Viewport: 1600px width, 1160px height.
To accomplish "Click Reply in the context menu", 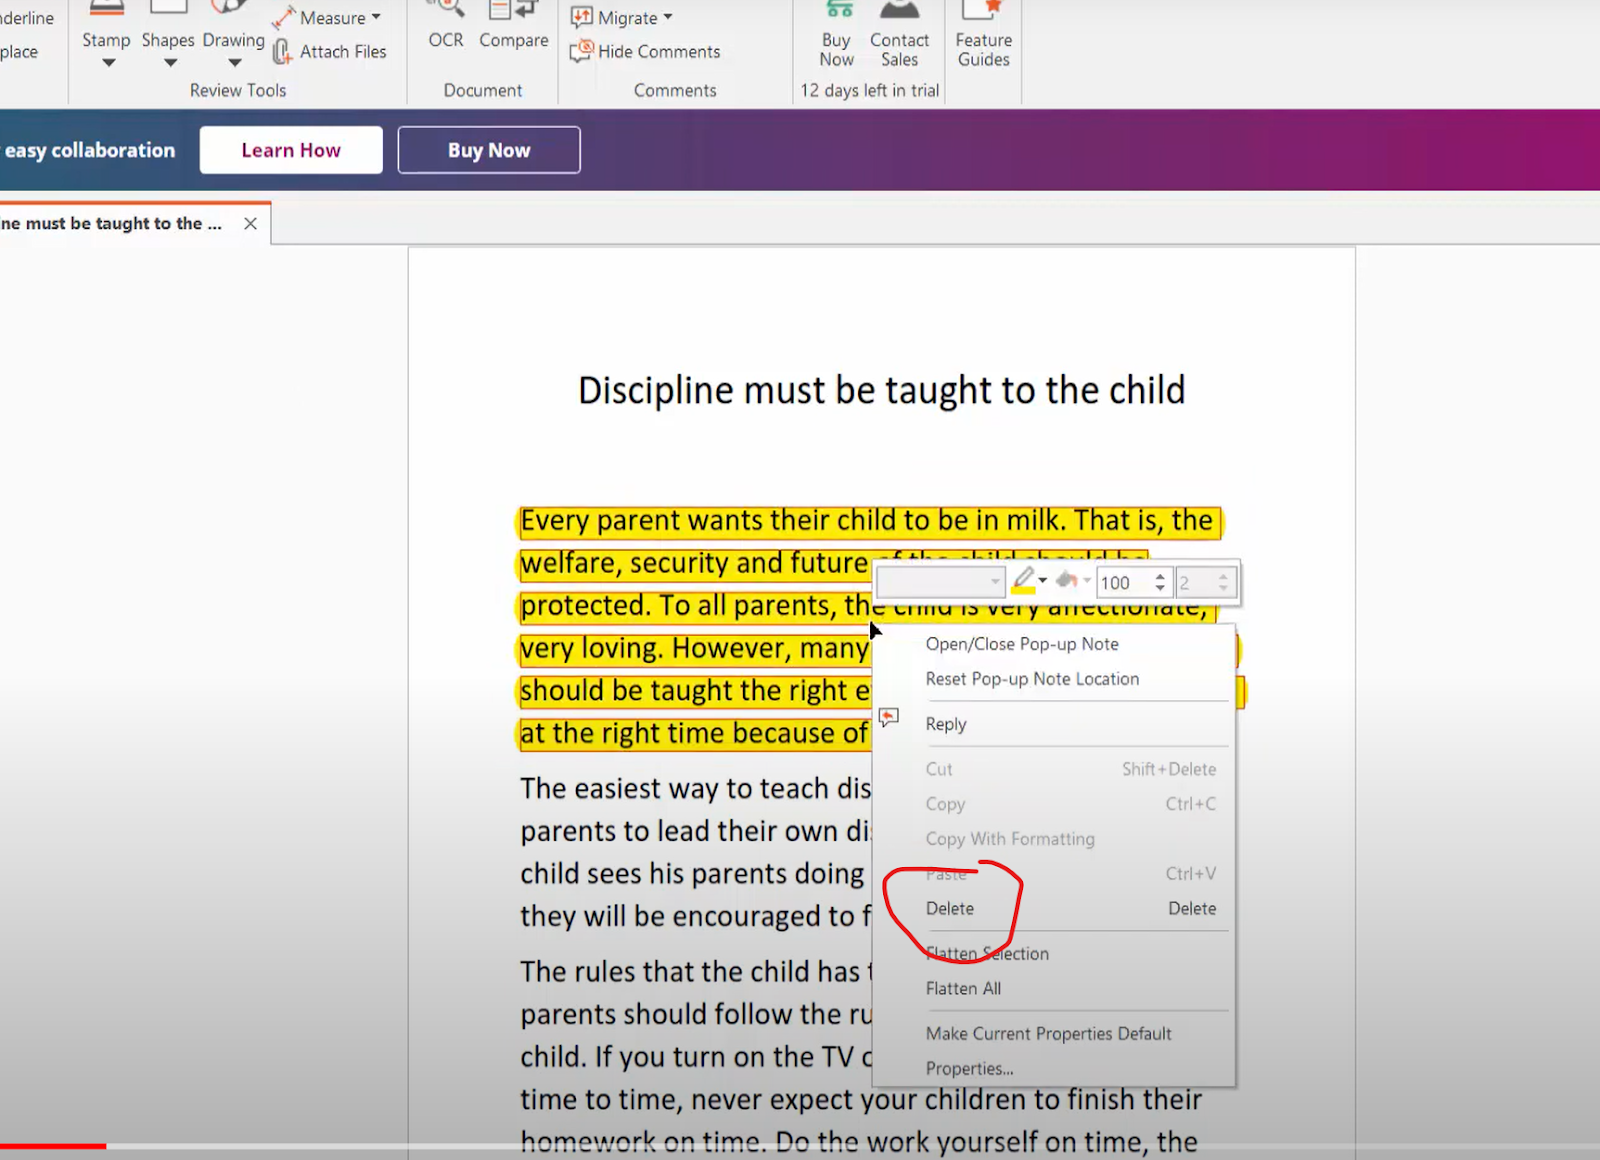I will pyautogui.click(x=946, y=724).
